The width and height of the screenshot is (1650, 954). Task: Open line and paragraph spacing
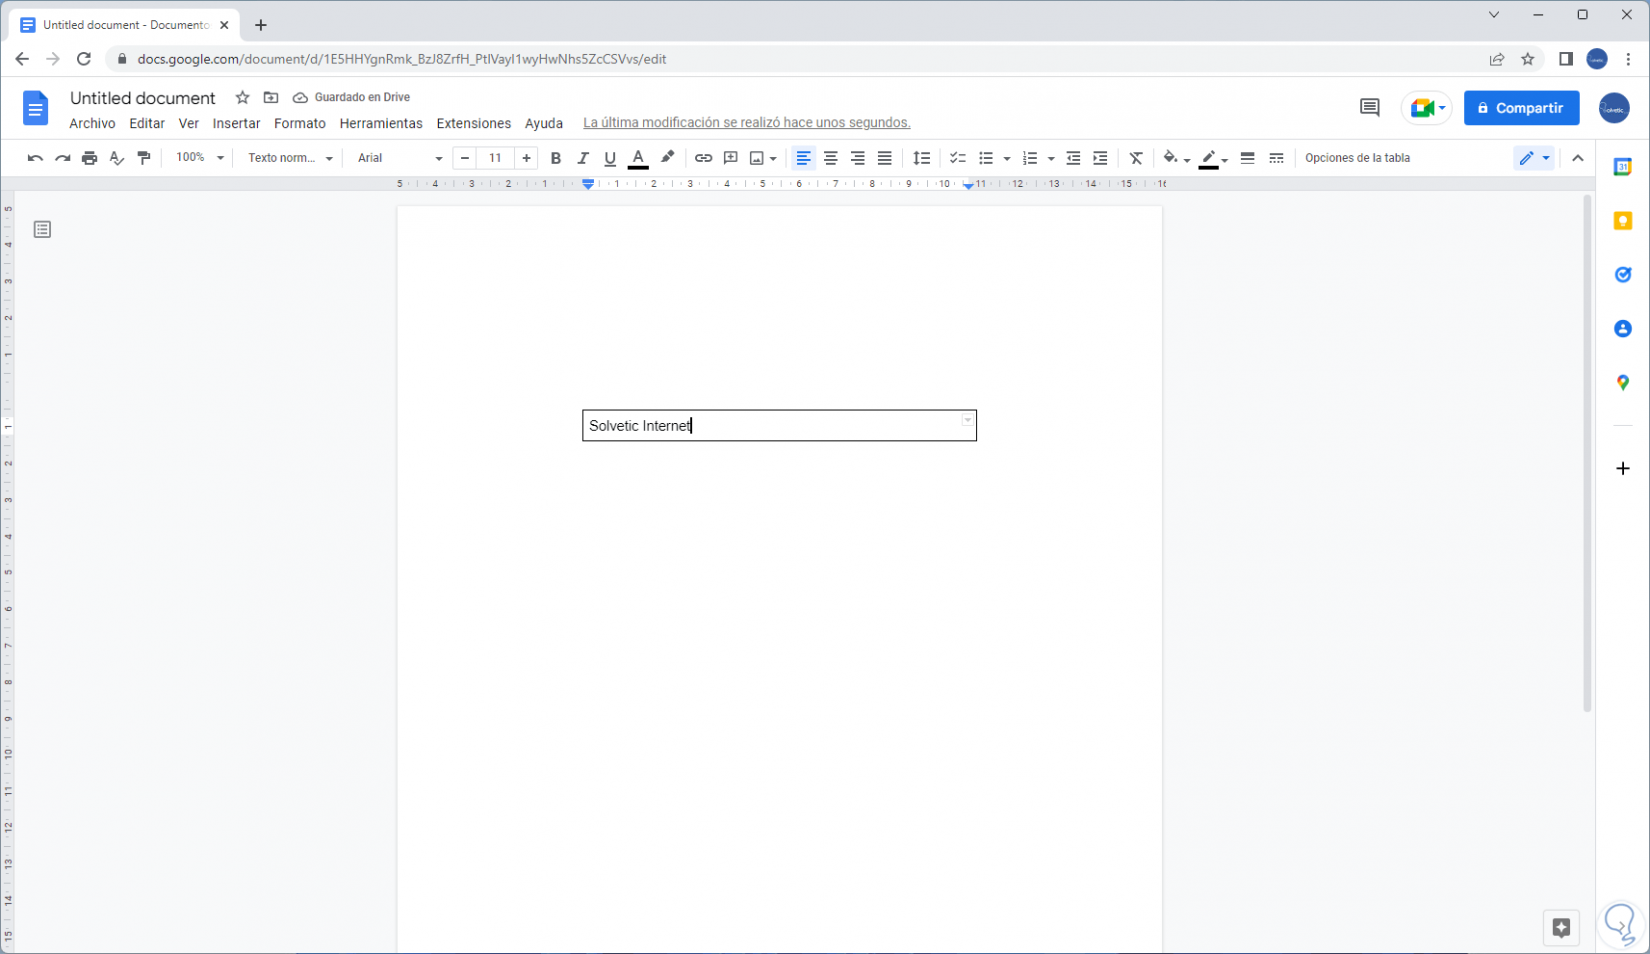922,158
